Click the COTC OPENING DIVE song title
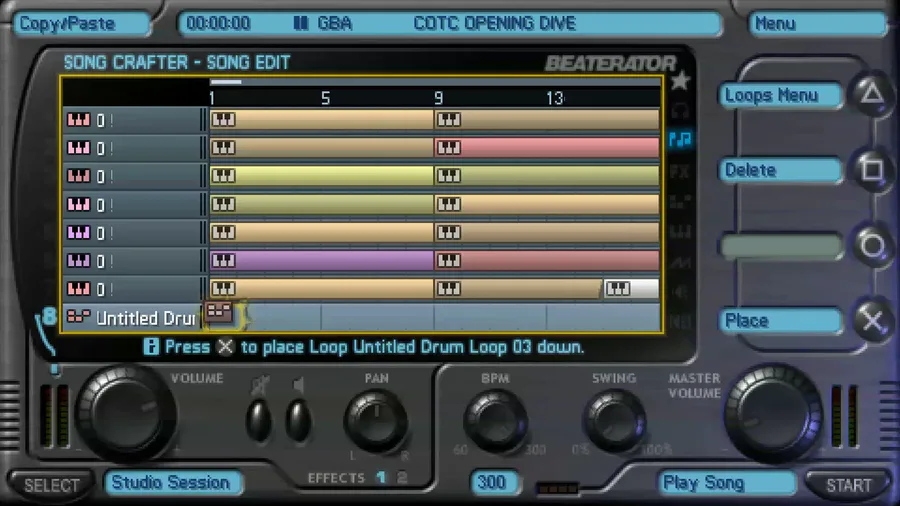The height and width of the screenshot is (506, 900). click(494, 23)
